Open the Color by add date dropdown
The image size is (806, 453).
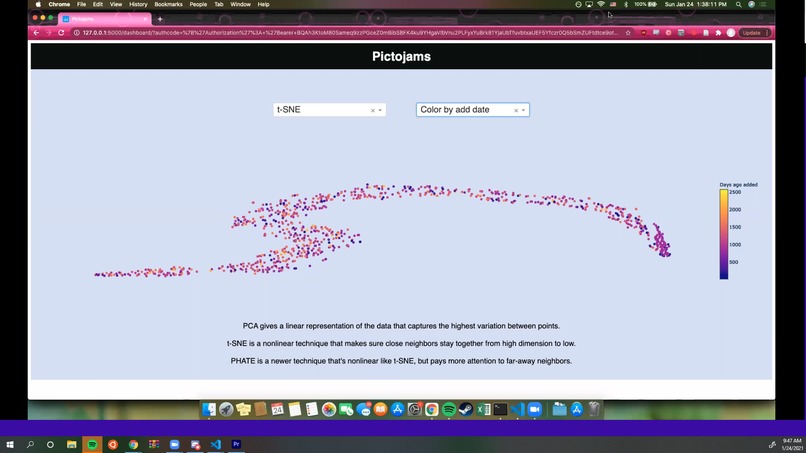[x=472, y=110]
